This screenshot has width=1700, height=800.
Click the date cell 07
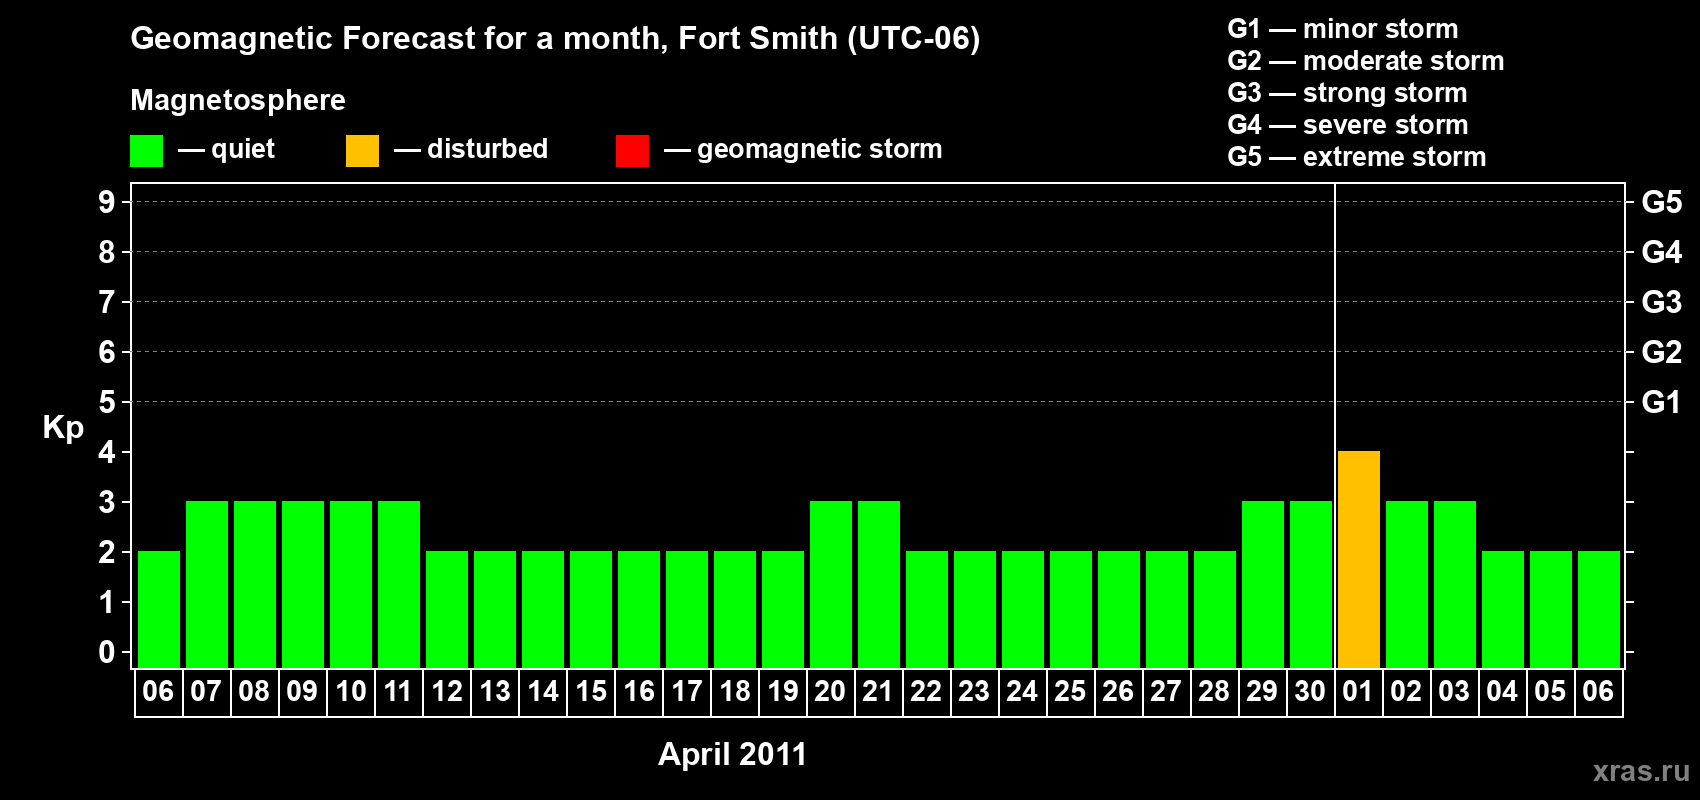point(206,692)
